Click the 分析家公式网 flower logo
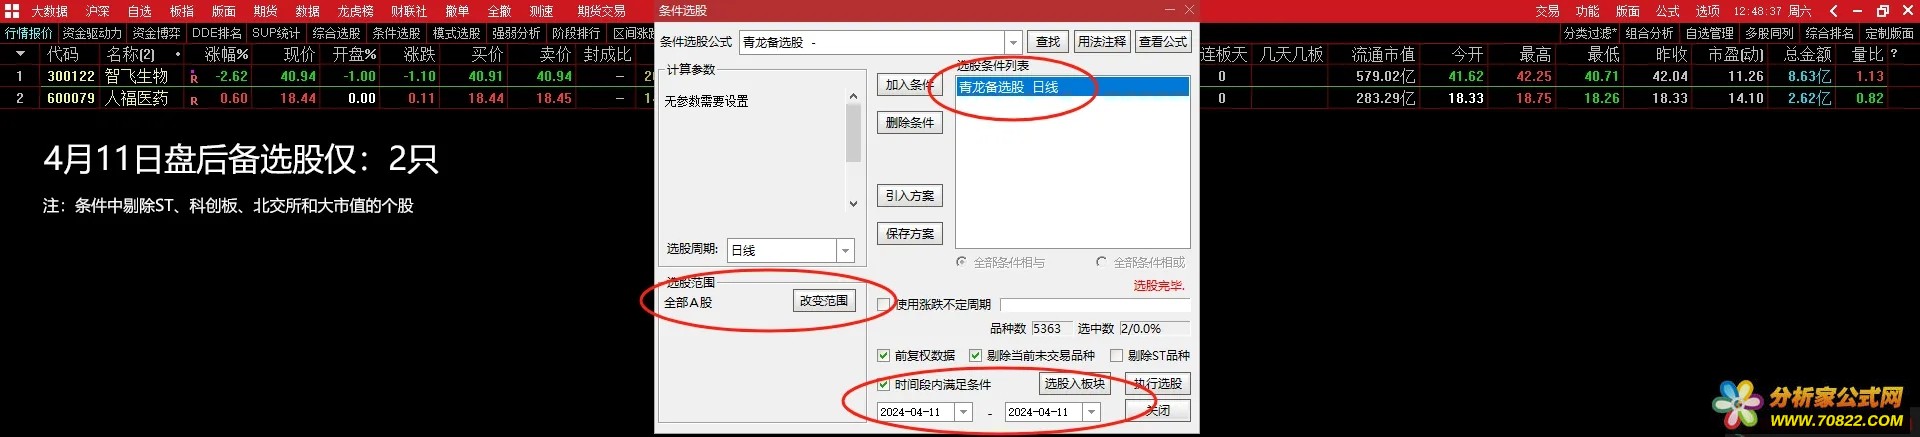 1737,404
